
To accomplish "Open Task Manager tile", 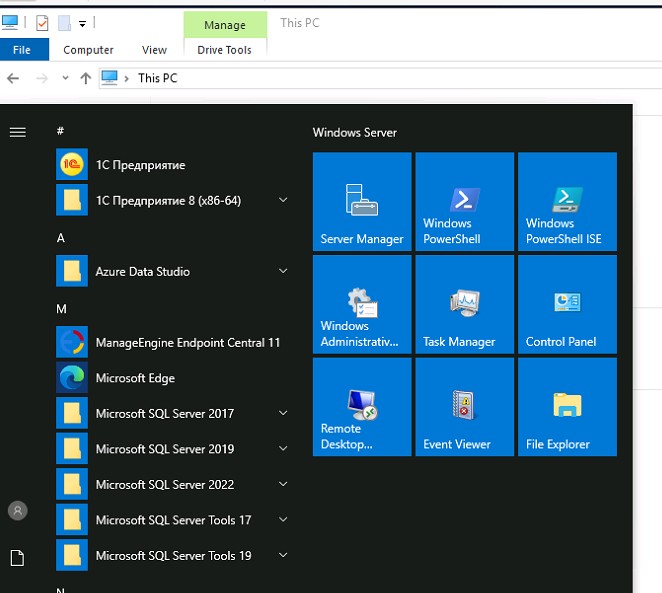I will point(464,304).
